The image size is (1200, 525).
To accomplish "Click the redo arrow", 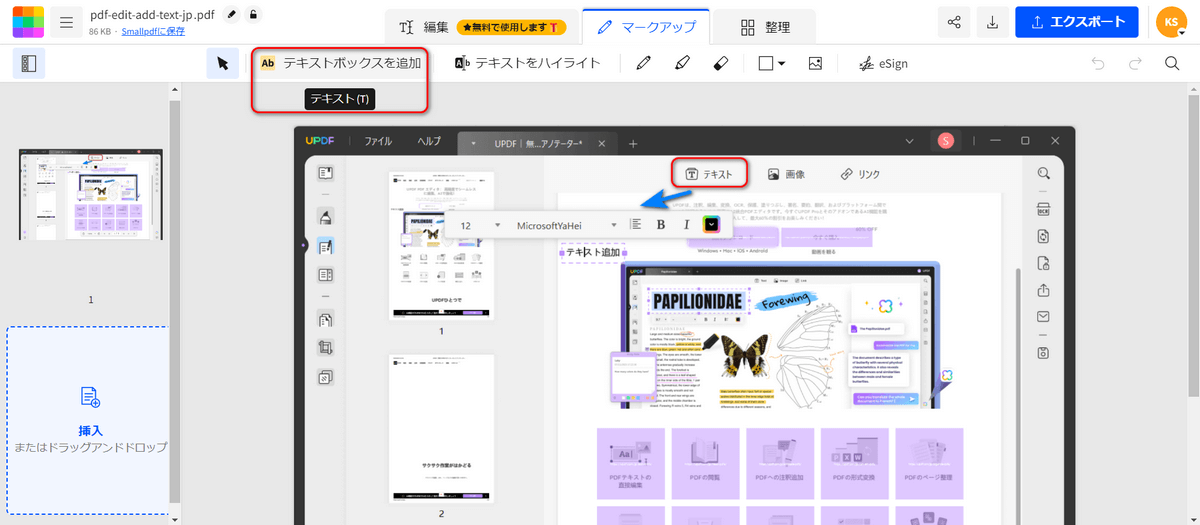I will (1135, 63).
